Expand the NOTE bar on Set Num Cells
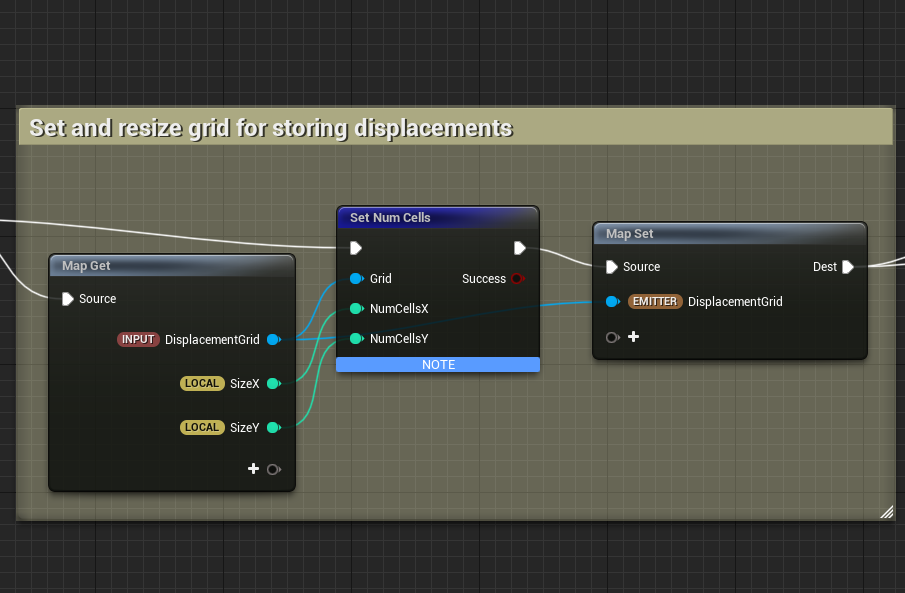Viewport: 905px width, 593px height. click(438, 365)
